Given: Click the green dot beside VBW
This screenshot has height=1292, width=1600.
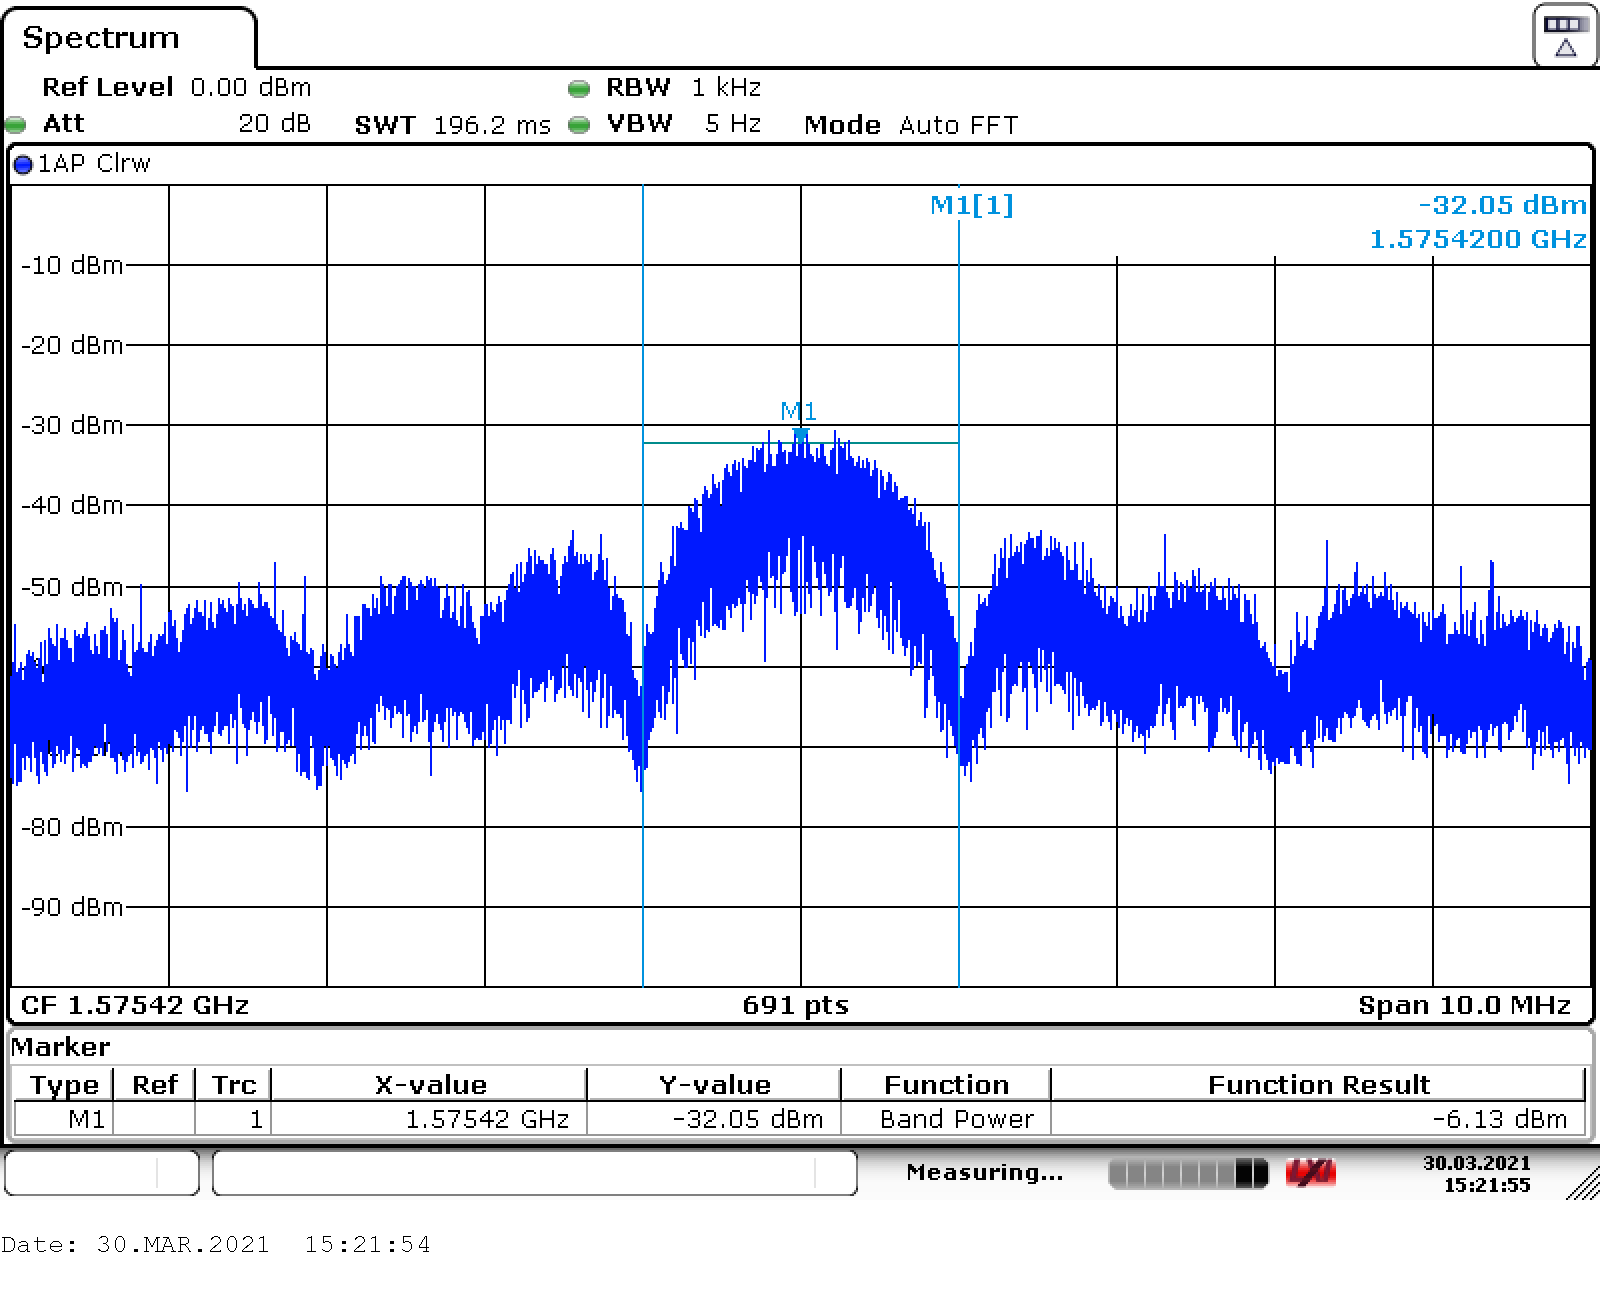Looking at the screenshot, I should click(578, 125).
